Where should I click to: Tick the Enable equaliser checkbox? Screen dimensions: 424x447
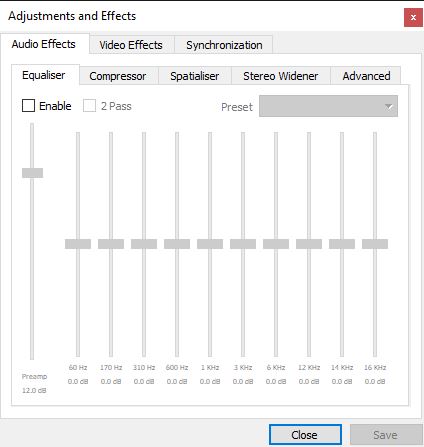pos(28,106)
